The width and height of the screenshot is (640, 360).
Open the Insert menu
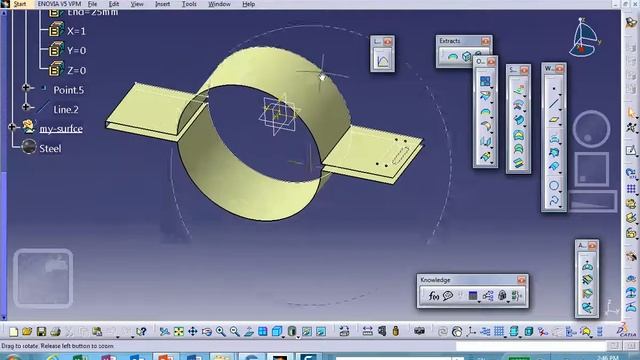pyautogui.click(x=162, y=4)
